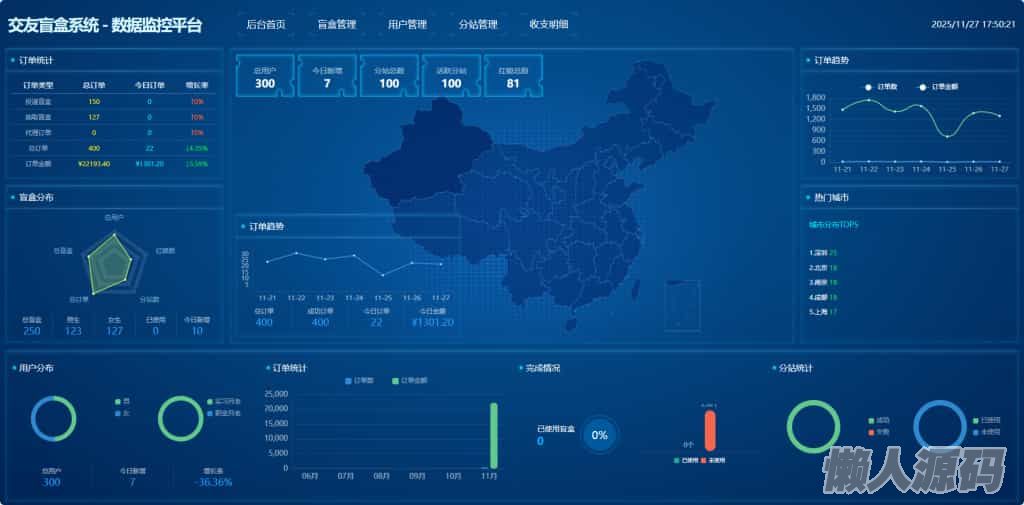Viewport: 1024px width, 505px height.
Task: Click the blue donut in 分站统计
Action: click(939, 427)
